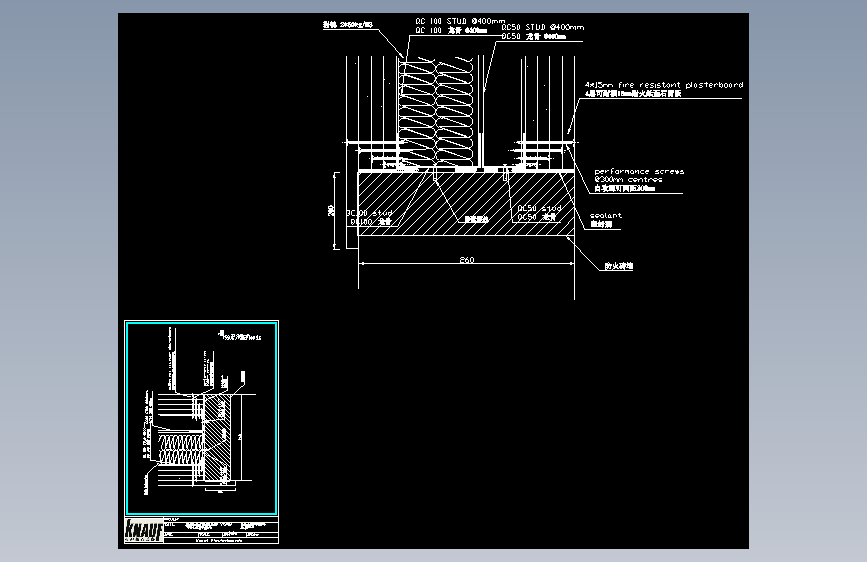Select the 'QC100 stud' label inside hatch
Image resolution: width=867 pixels, height=562 pixels.
tap(369, 213)
